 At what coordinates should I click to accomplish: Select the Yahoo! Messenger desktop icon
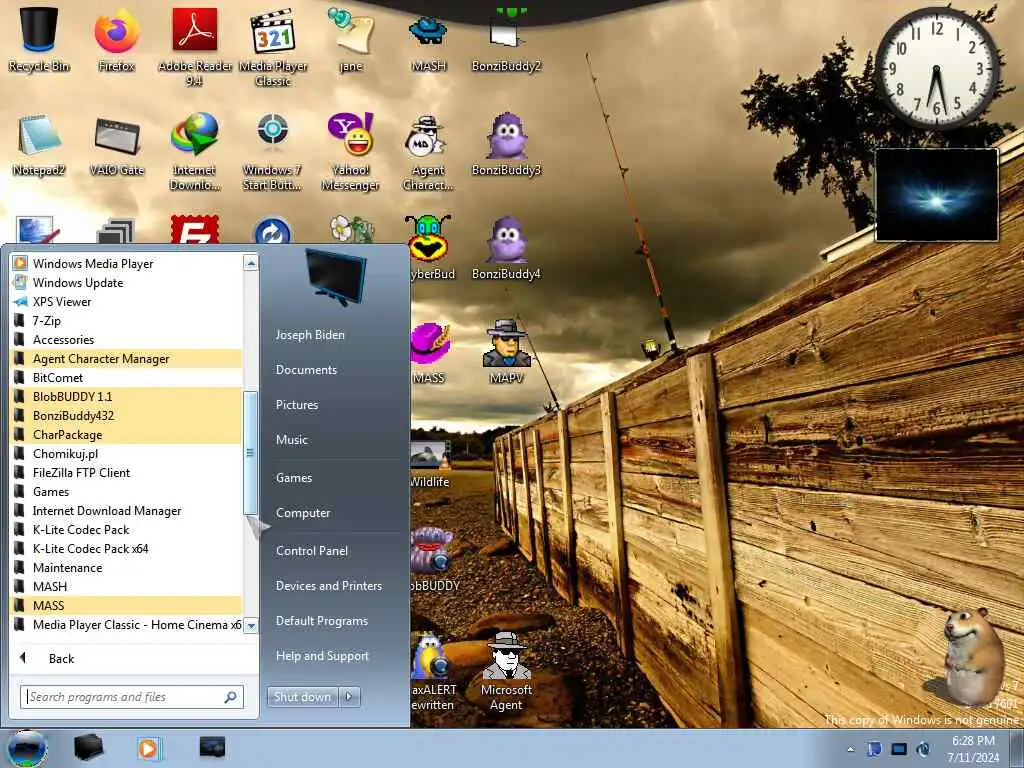[351, 152]
